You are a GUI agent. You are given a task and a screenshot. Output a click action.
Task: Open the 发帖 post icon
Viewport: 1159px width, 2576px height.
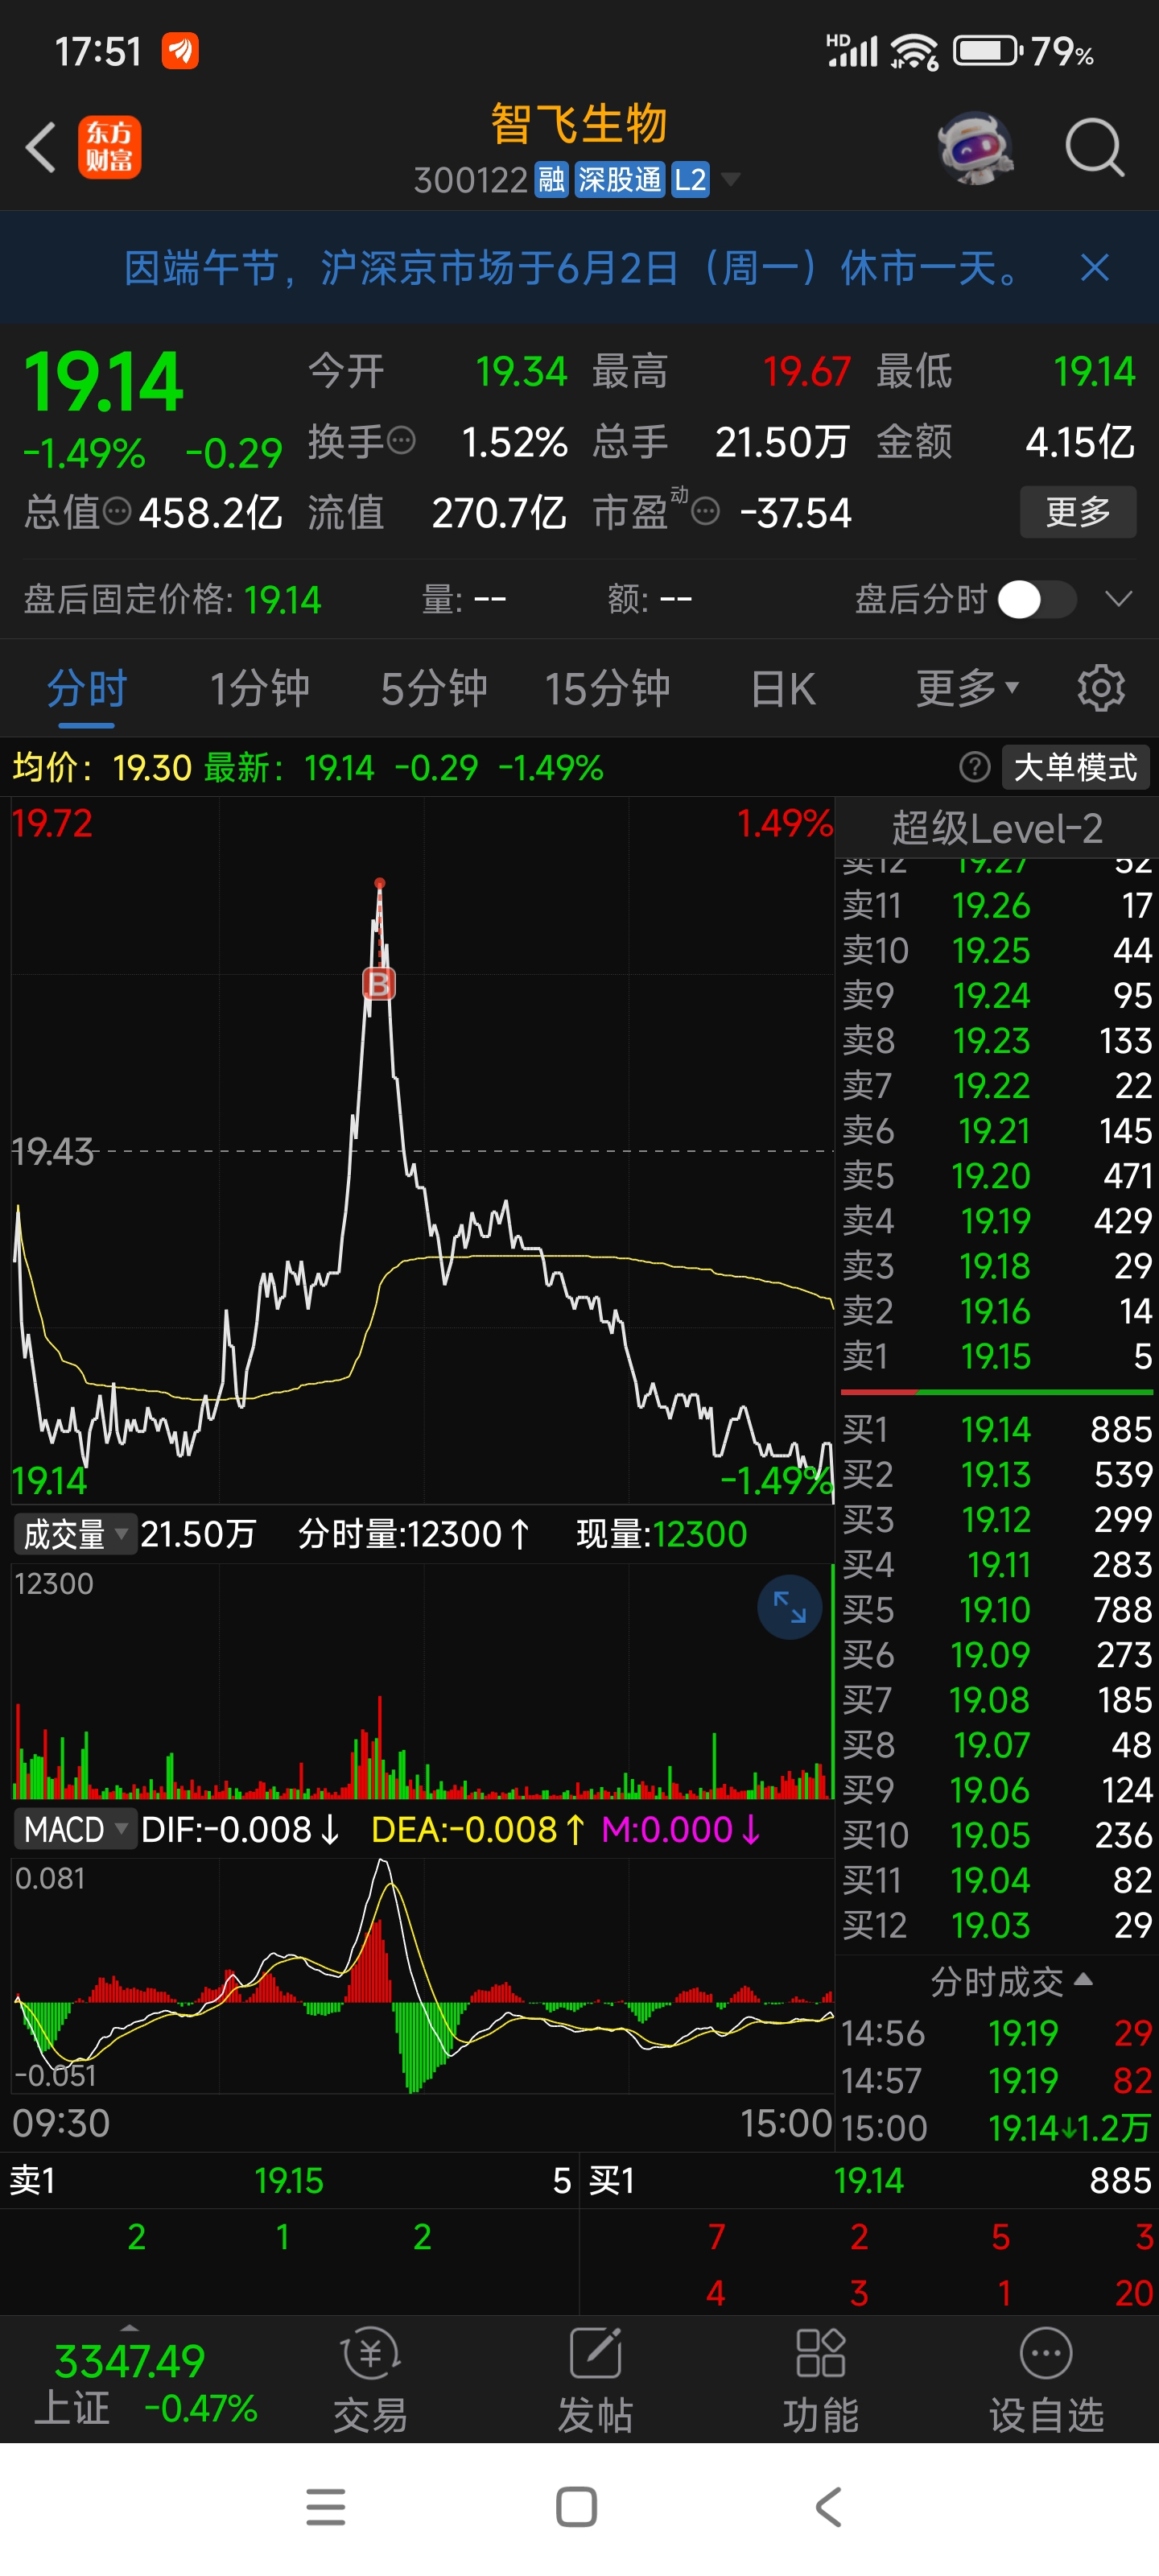coord(595,2379)
